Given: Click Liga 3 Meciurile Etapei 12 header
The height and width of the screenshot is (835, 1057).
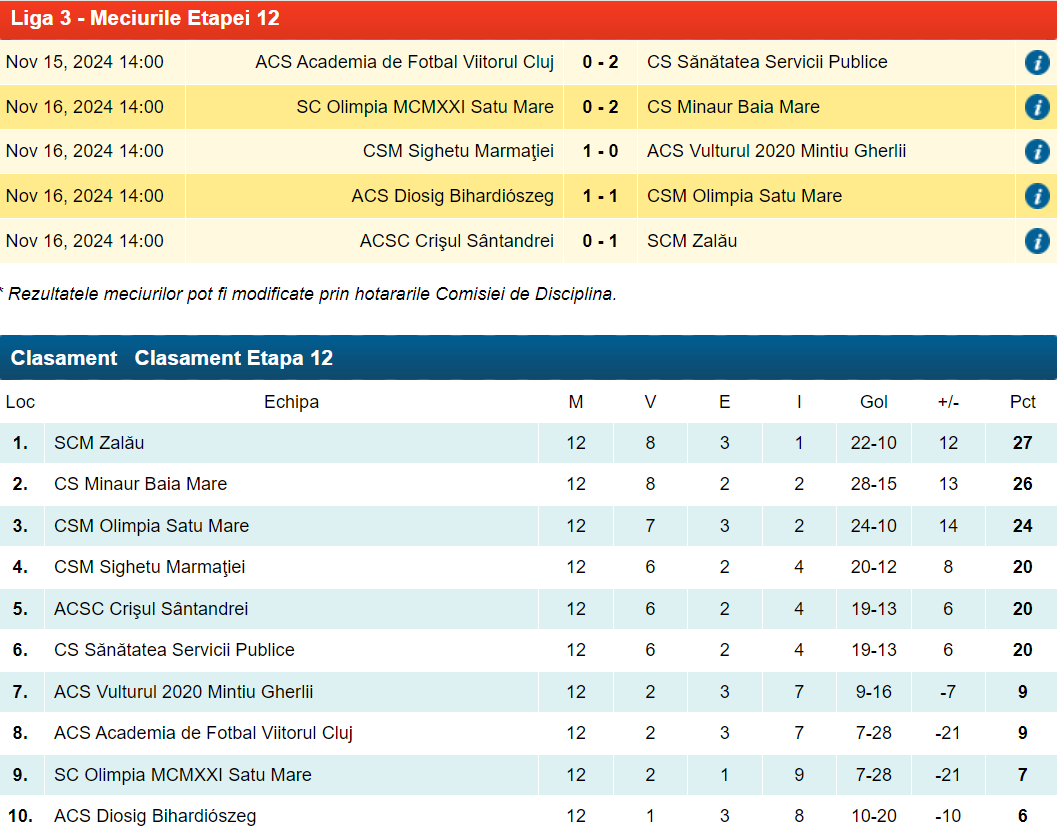Looking at the screenshot, I should pos(146,18).
